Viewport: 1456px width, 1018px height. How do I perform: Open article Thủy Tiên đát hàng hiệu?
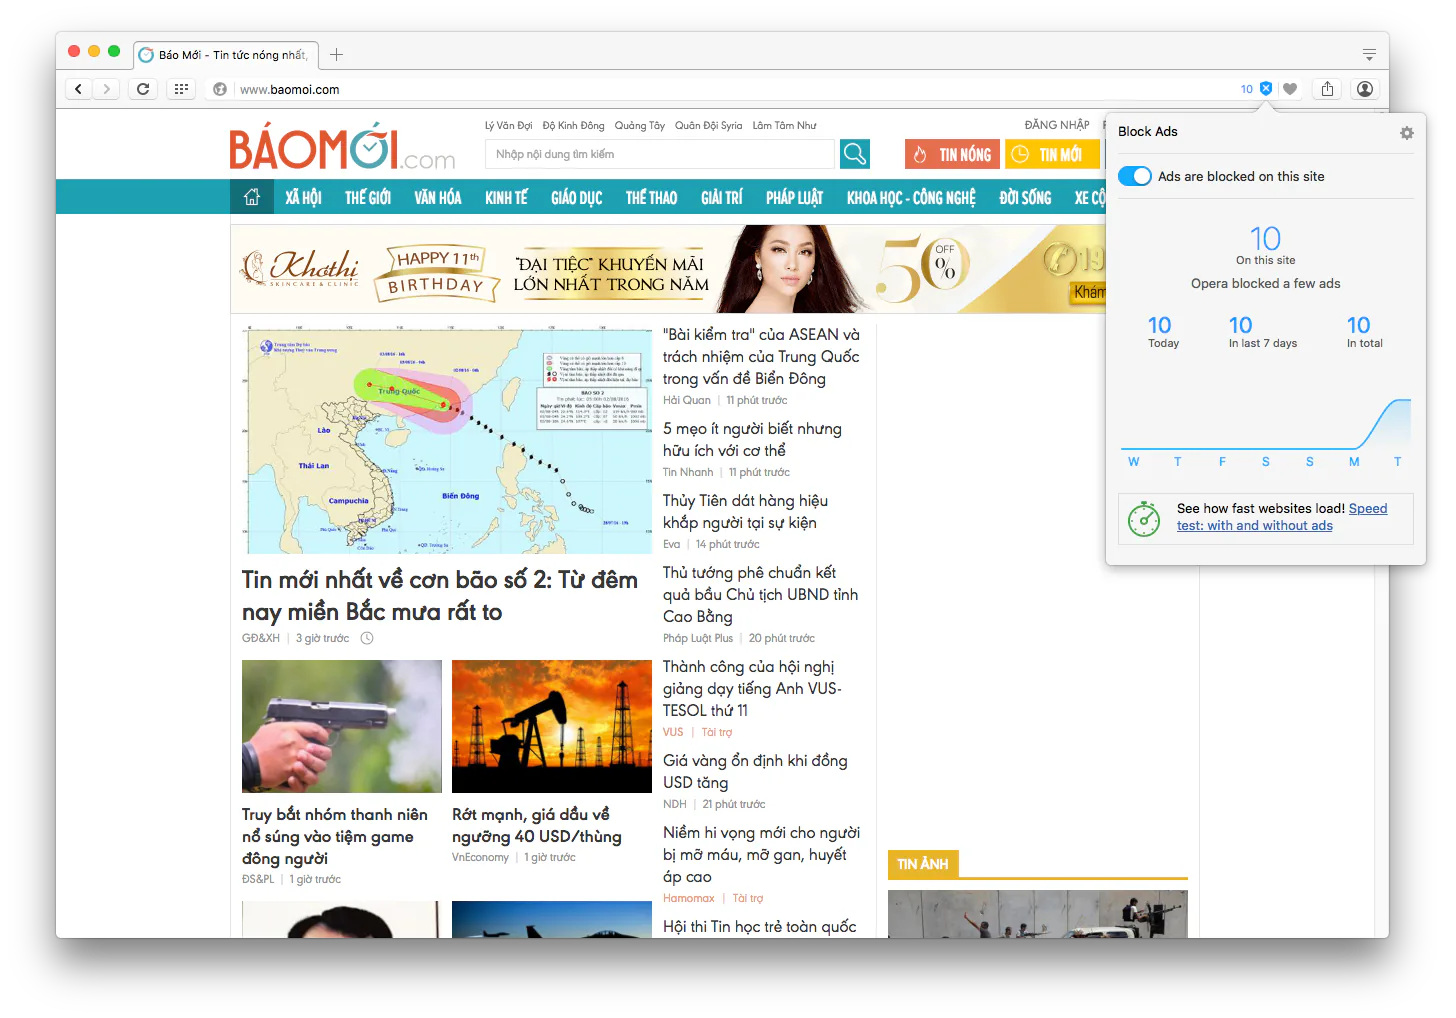tap(745, 511)
